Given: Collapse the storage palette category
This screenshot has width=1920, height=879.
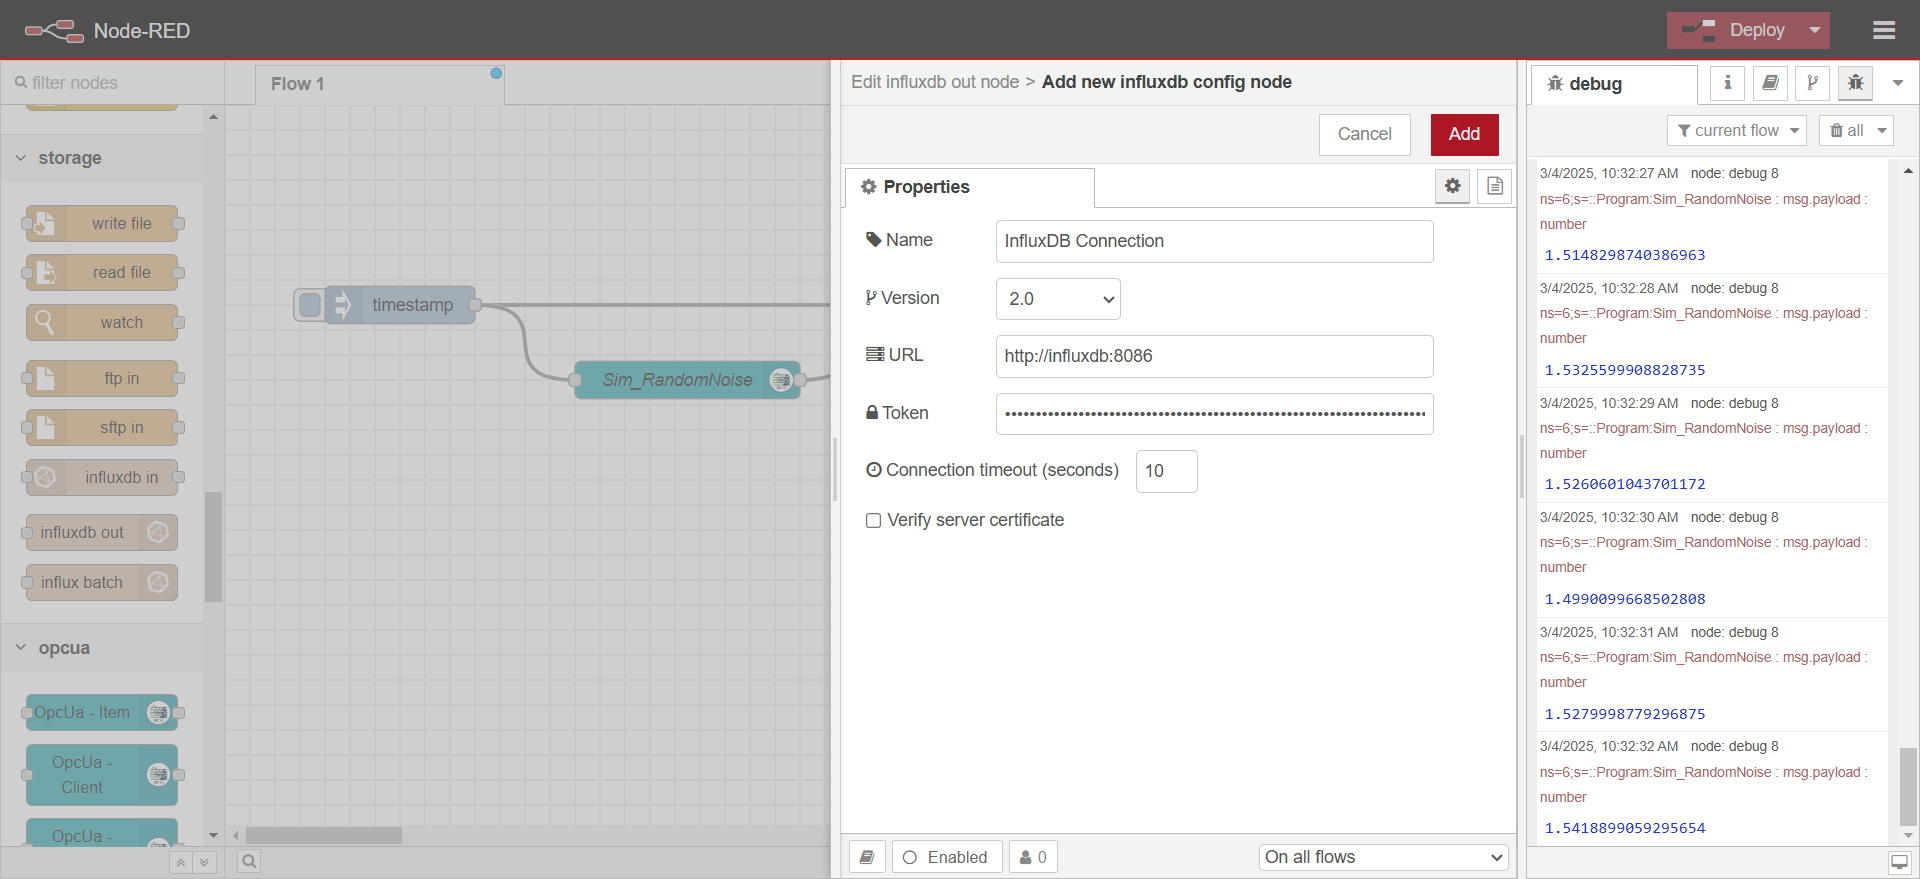Looking at the screenshot, I should [60, 158].
